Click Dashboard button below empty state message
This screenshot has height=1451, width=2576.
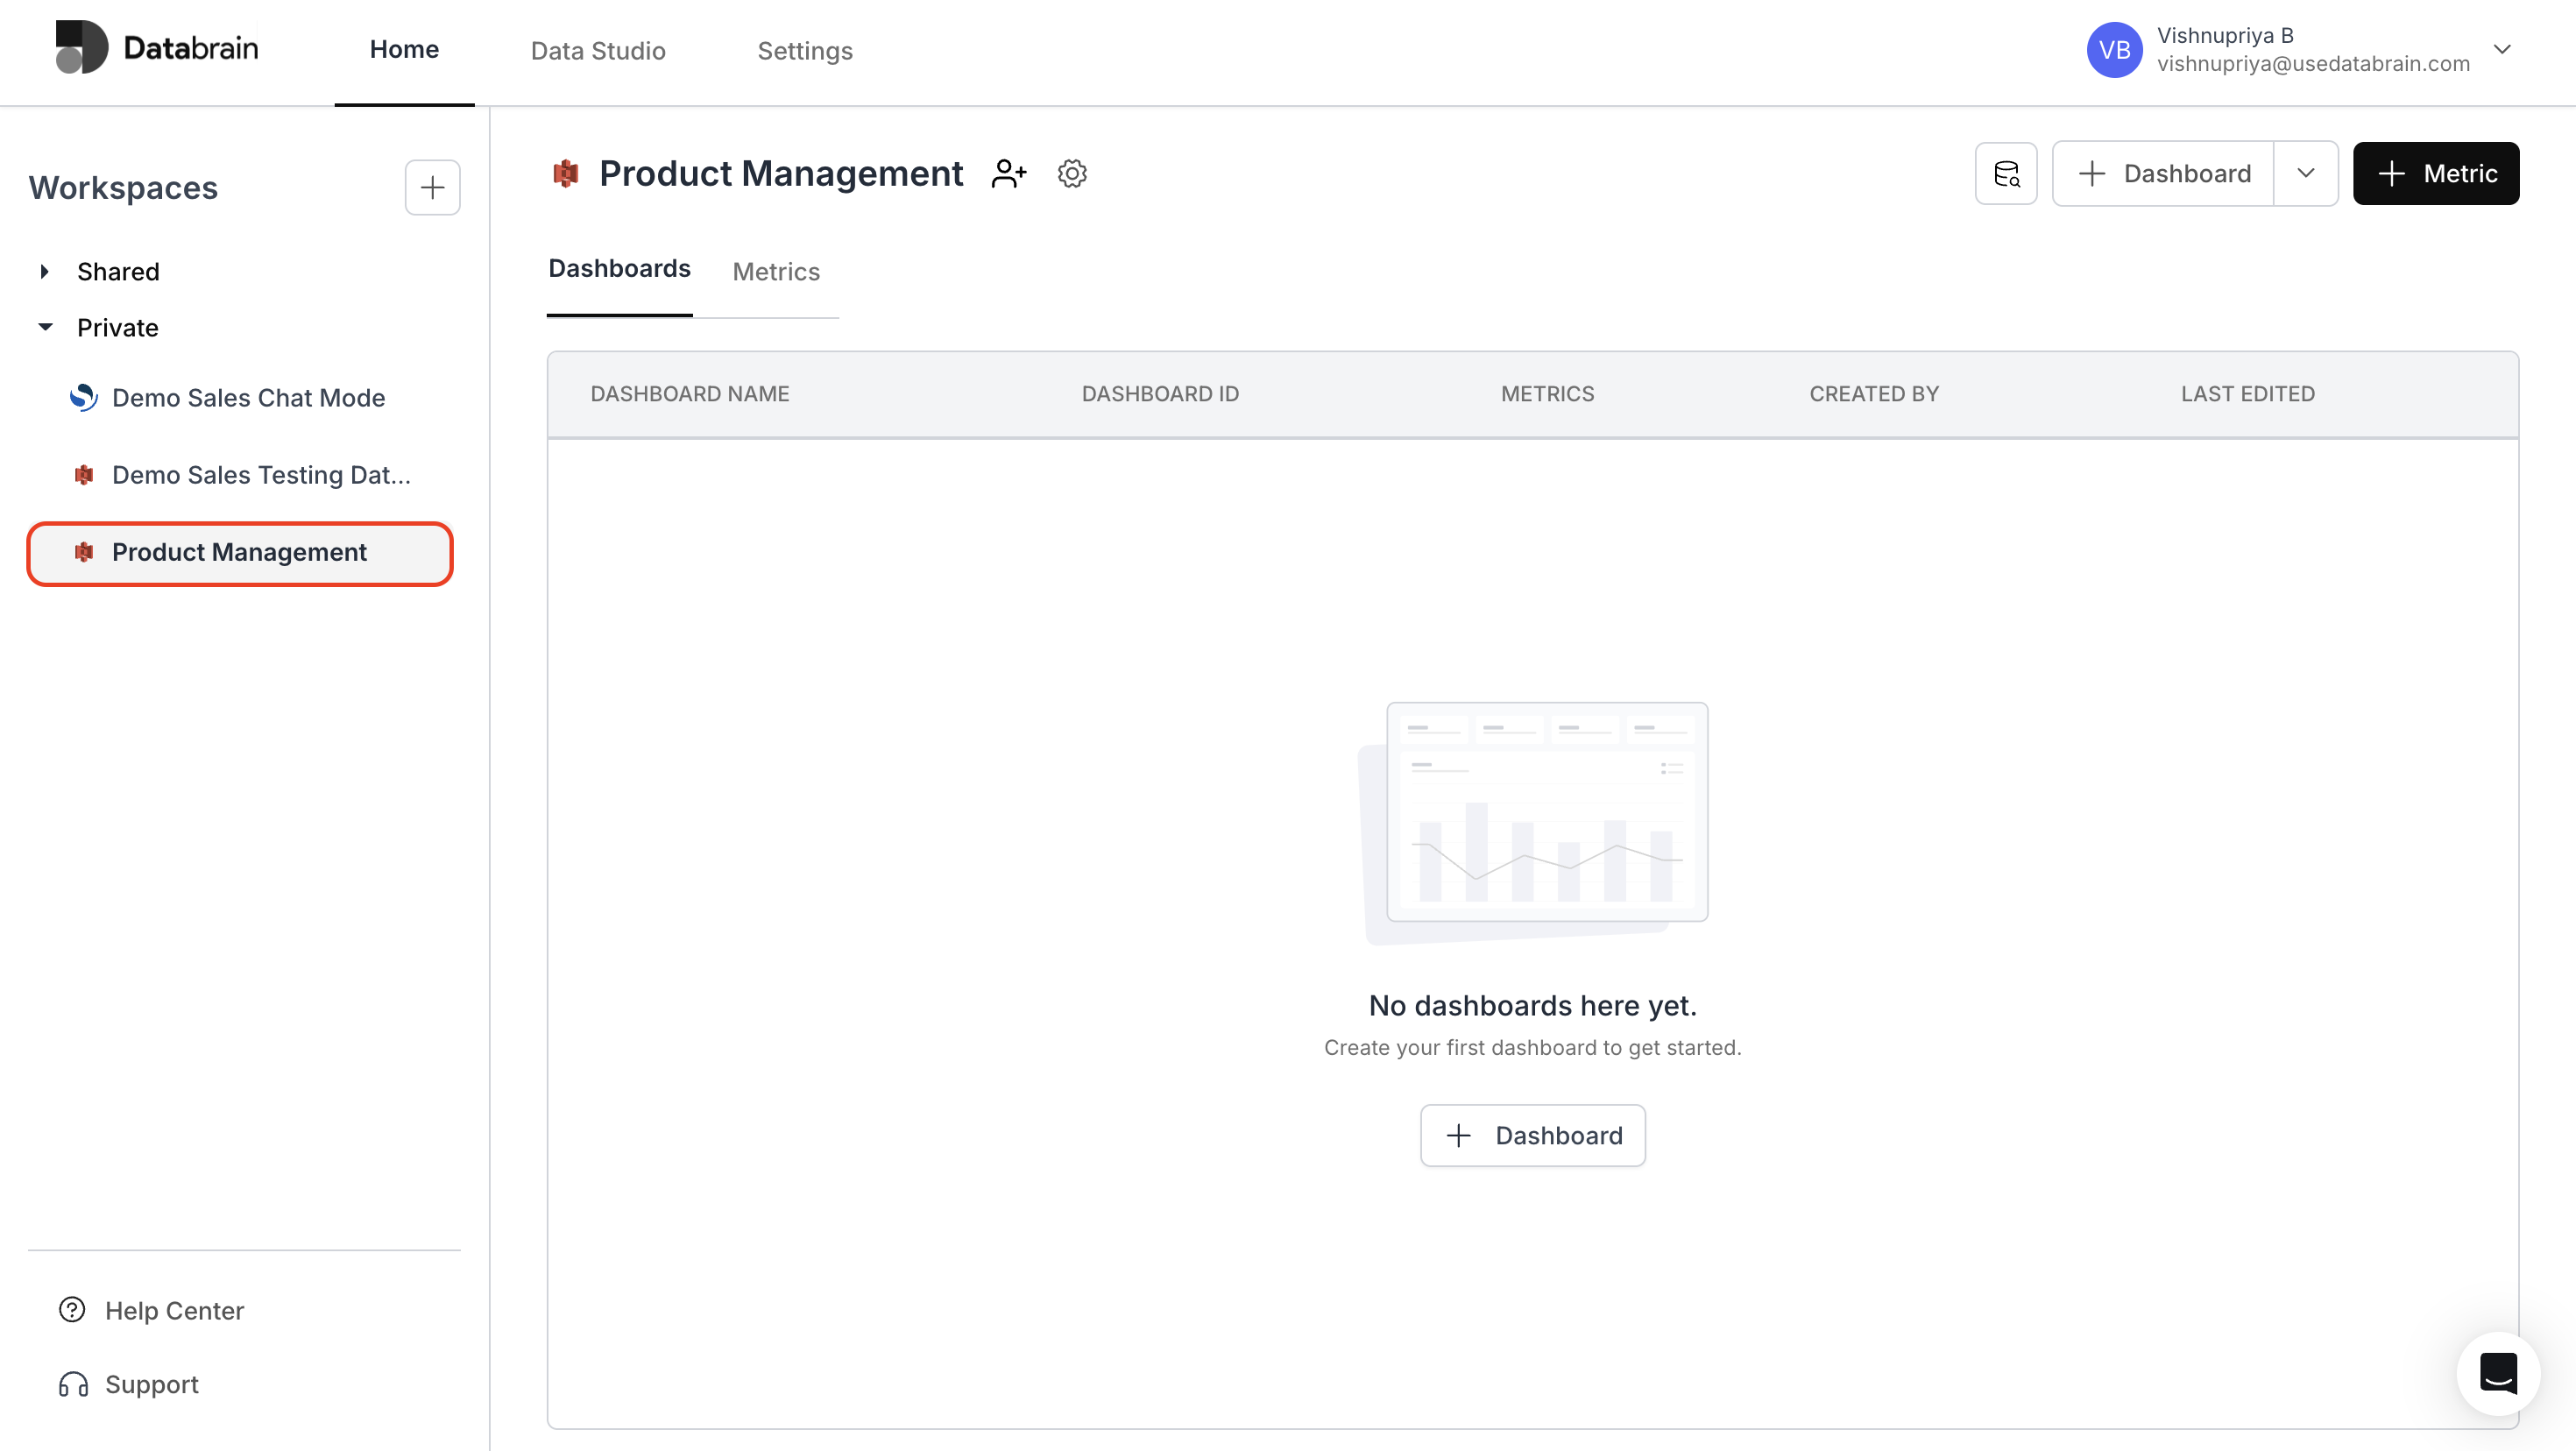click(x=1532, y=1135)
